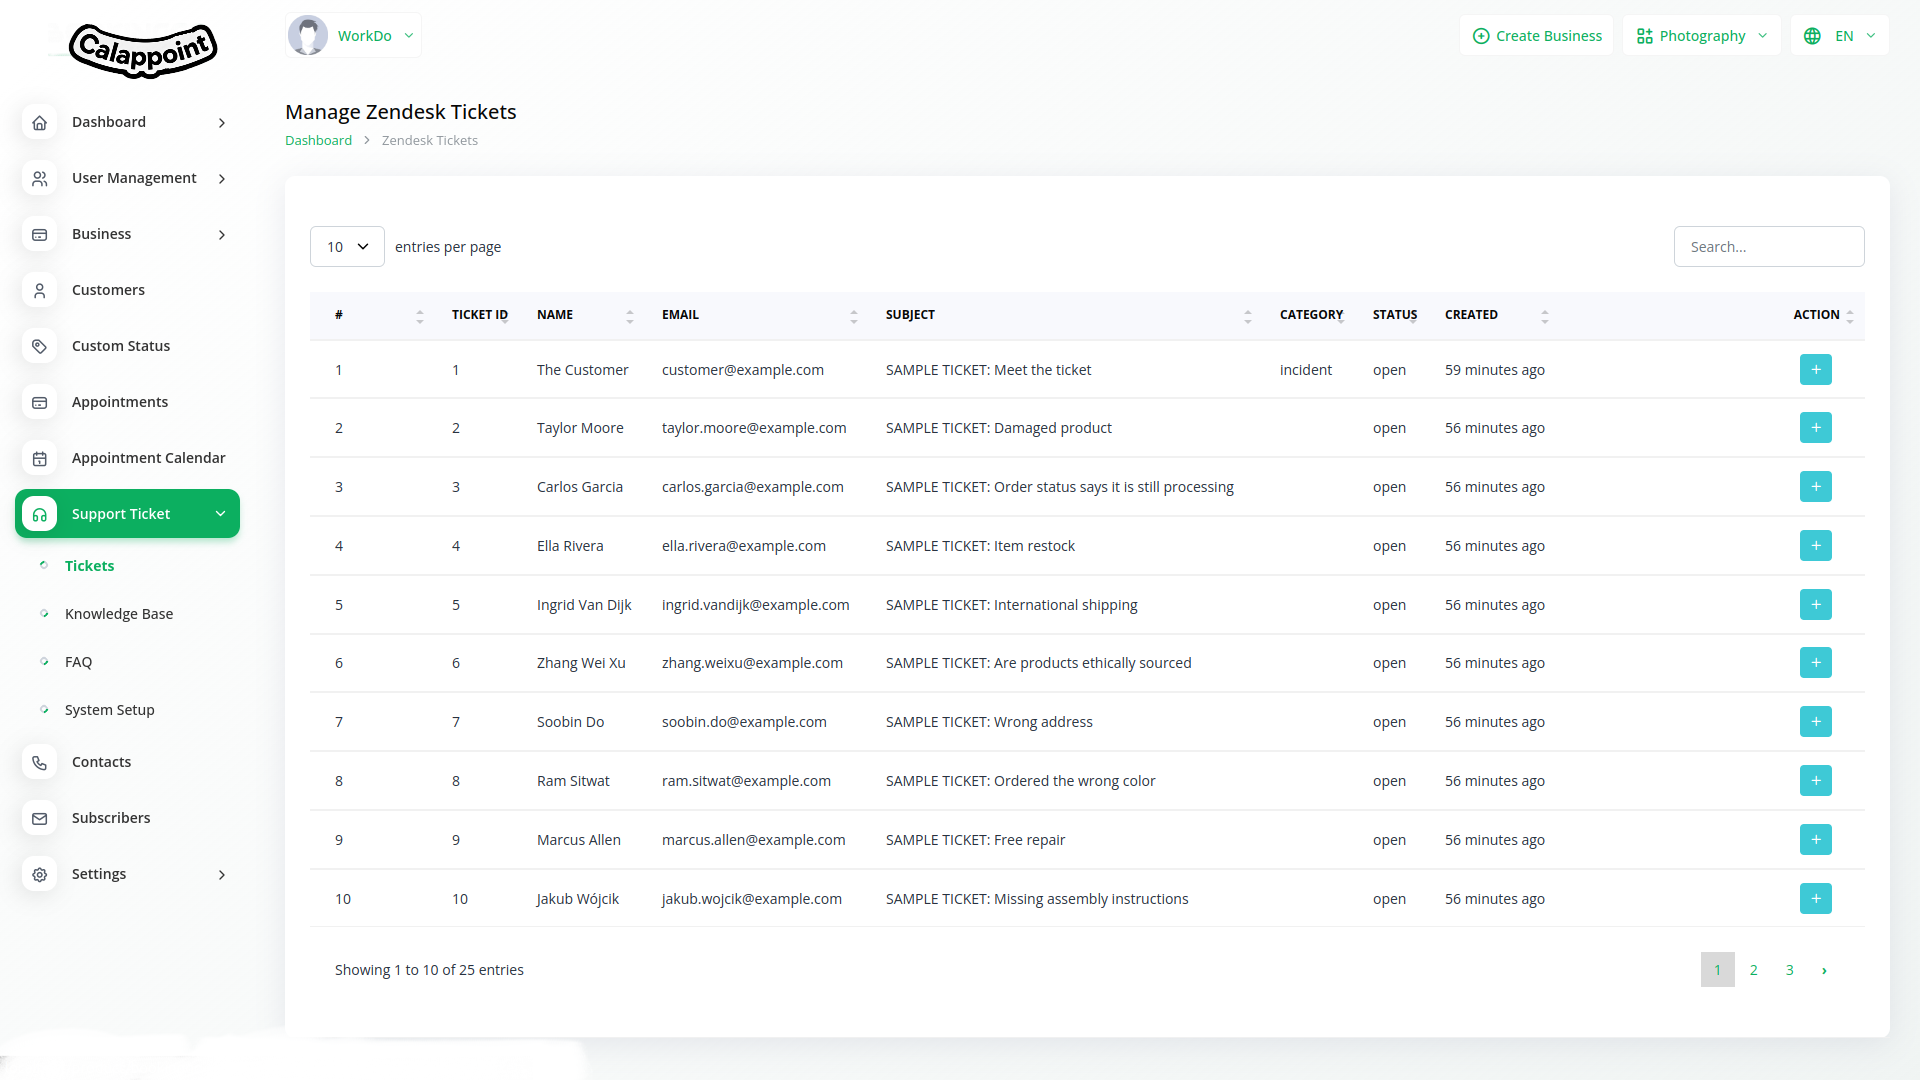This screenshot has height=1080, width=1920.
Task: Sort by the Ticket ID column header
Action: 480,315
